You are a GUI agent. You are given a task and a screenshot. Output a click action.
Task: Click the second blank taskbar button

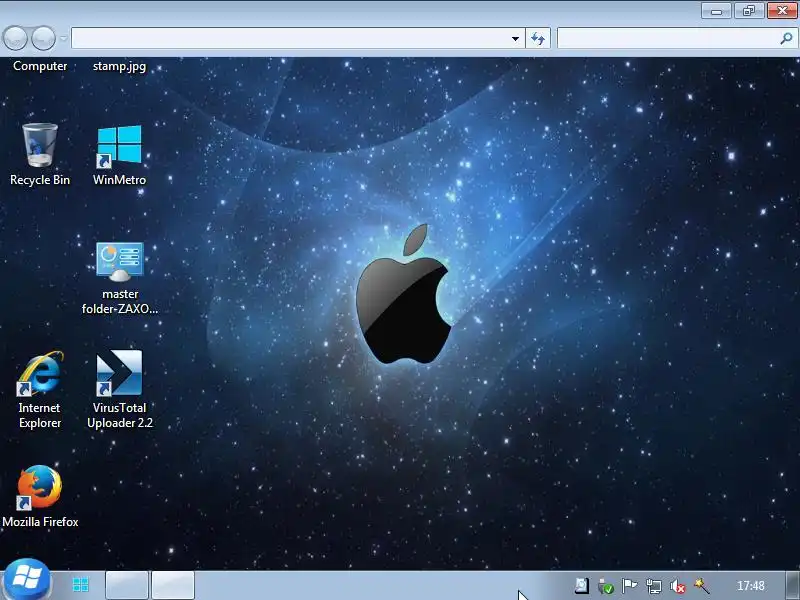pyautogui.click(x=173, y=585)
